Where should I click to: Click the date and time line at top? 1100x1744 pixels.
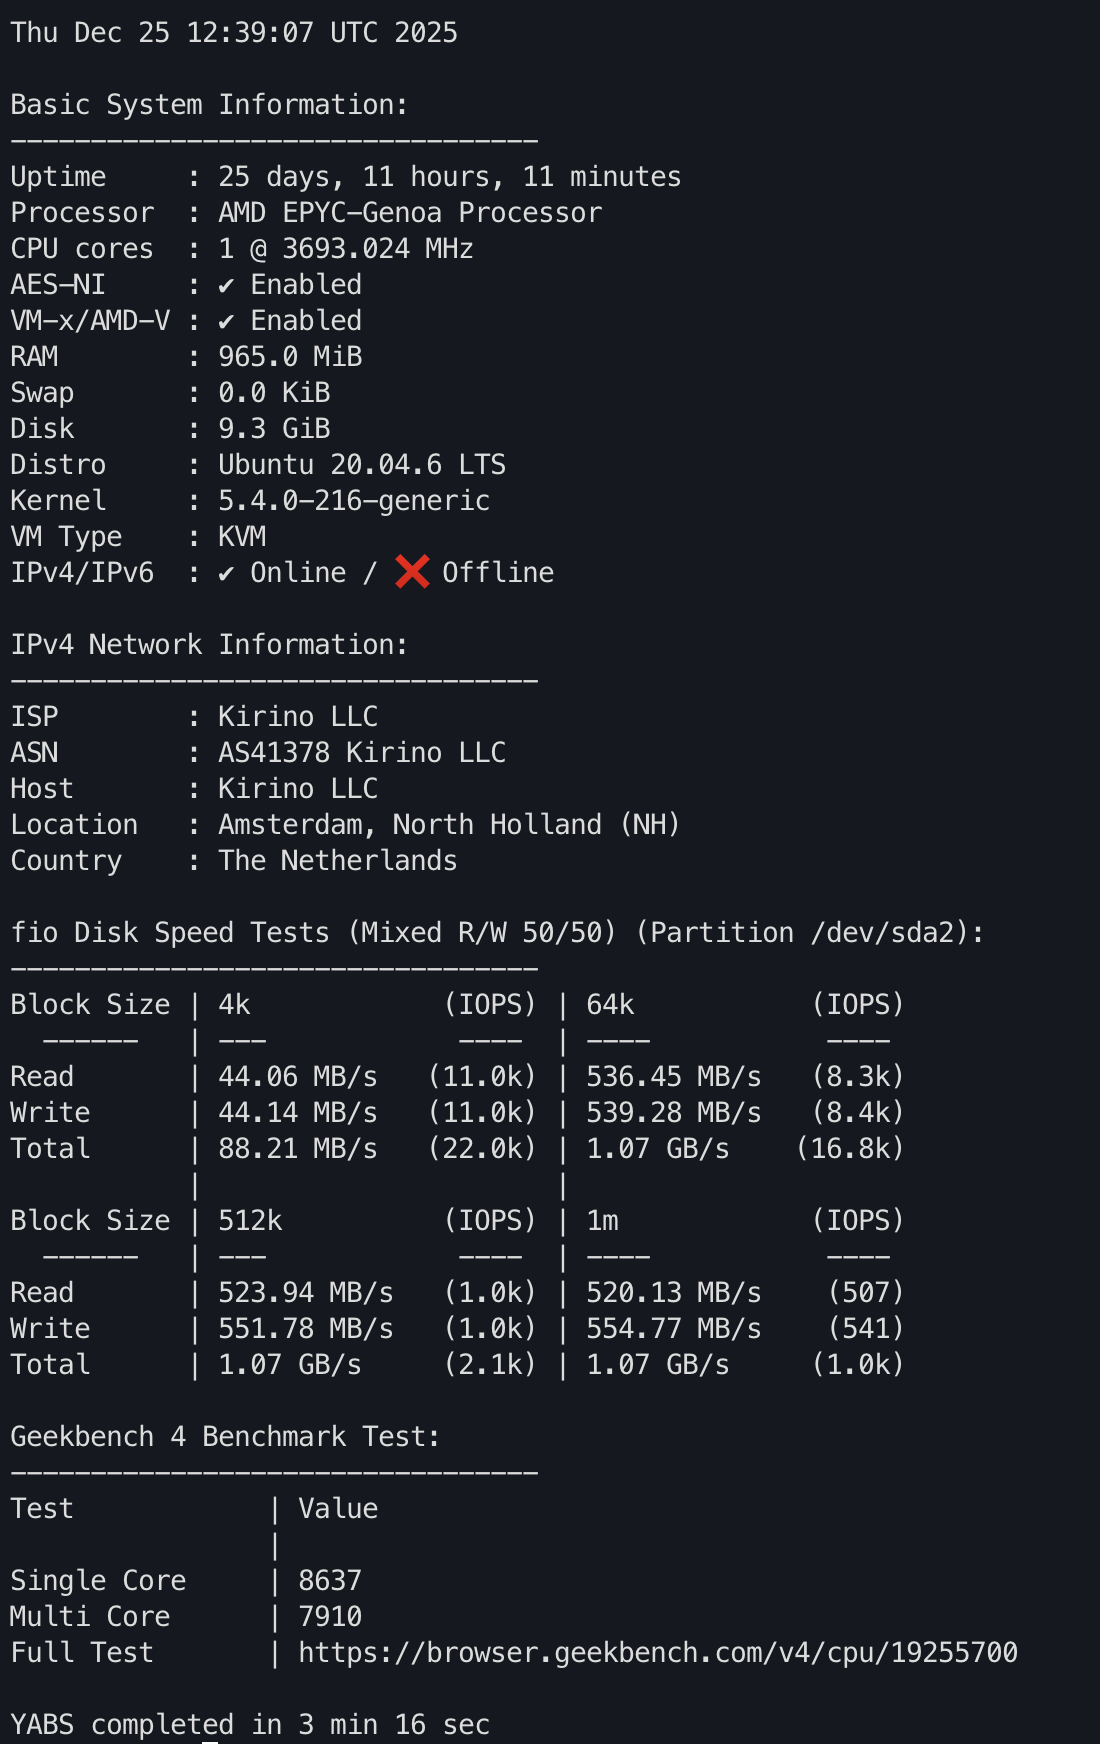coord(233,32)
